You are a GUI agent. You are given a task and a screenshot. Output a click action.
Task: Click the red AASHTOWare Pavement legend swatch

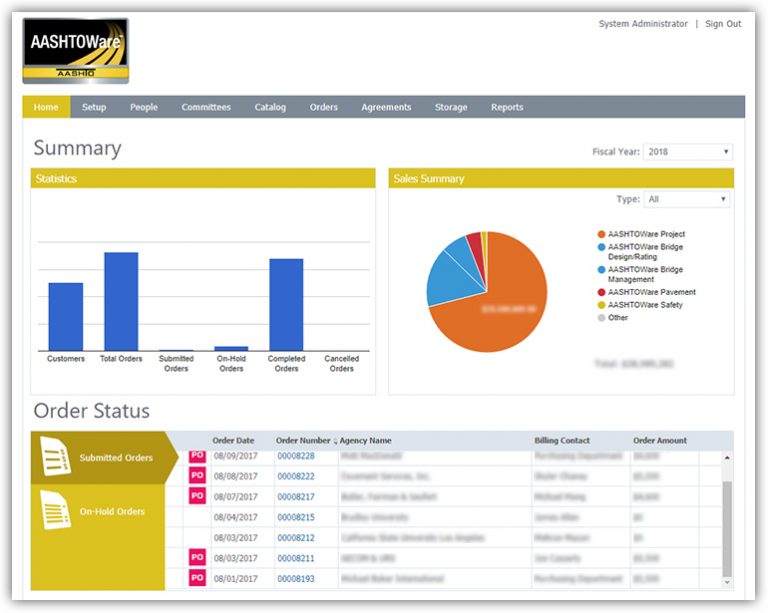coord(600,292)
